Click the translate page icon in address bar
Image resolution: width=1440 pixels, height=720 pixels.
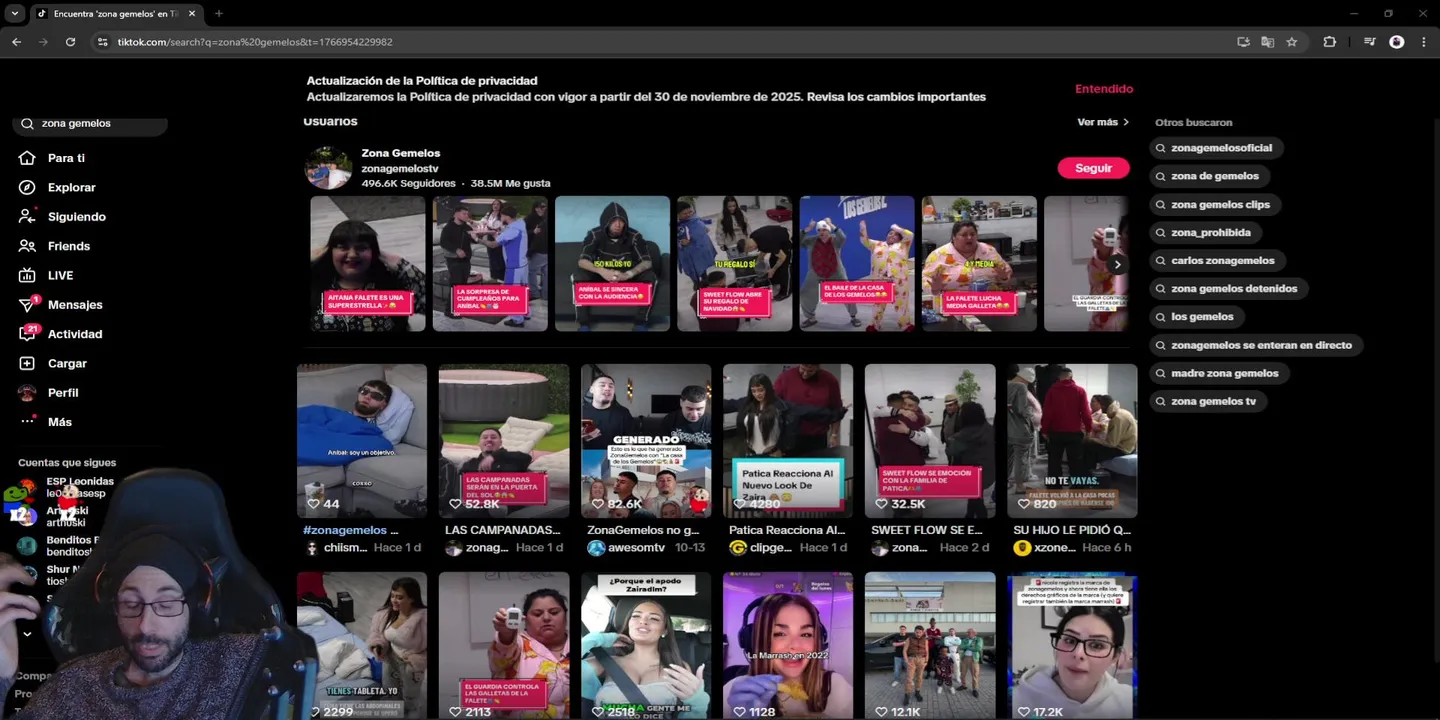[x=1267, y=42]
